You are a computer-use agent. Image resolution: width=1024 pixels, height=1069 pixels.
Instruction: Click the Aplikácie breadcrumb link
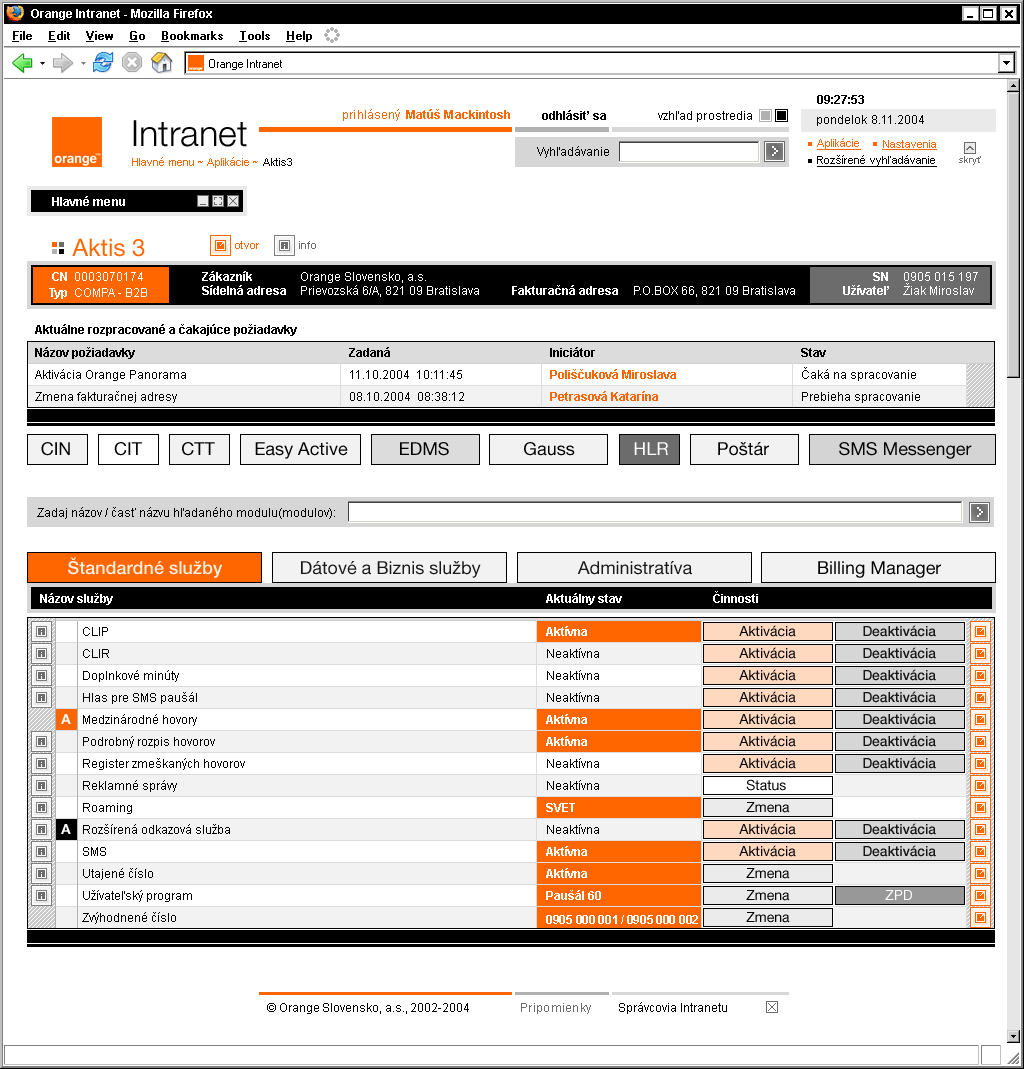[x=228, y=162]
